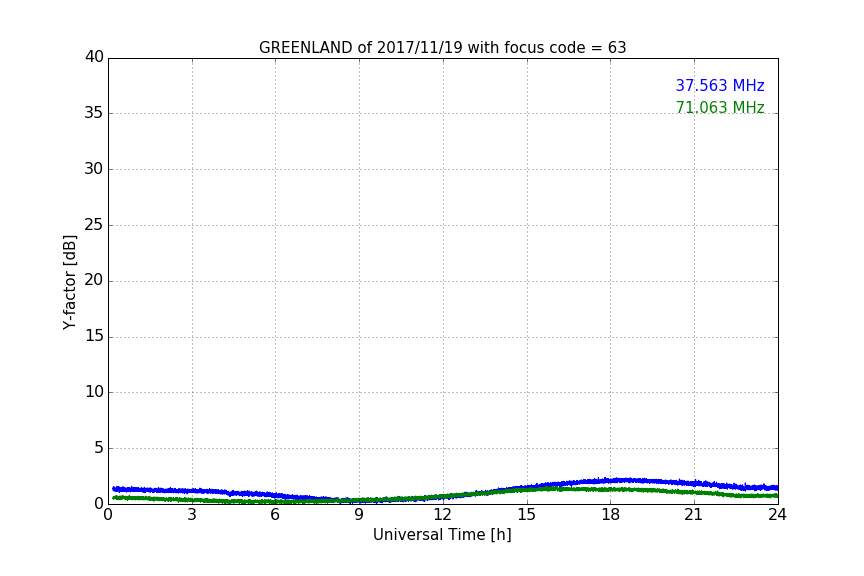Click the y-axis tick label '35'
This screenshot has width=864, height=576.
[x=94, y=112]
